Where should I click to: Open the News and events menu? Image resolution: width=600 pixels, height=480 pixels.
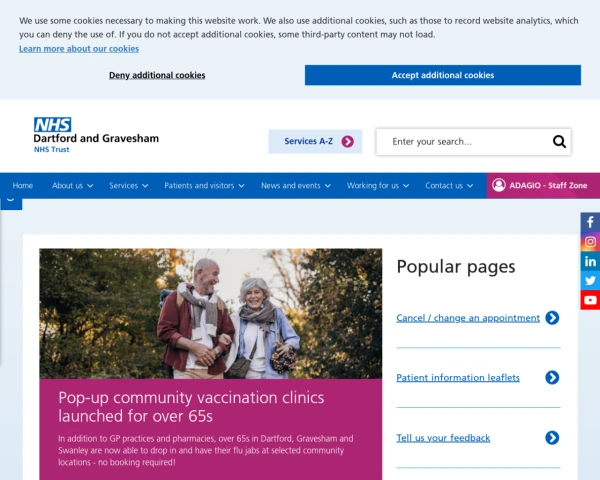pos(296,186)
